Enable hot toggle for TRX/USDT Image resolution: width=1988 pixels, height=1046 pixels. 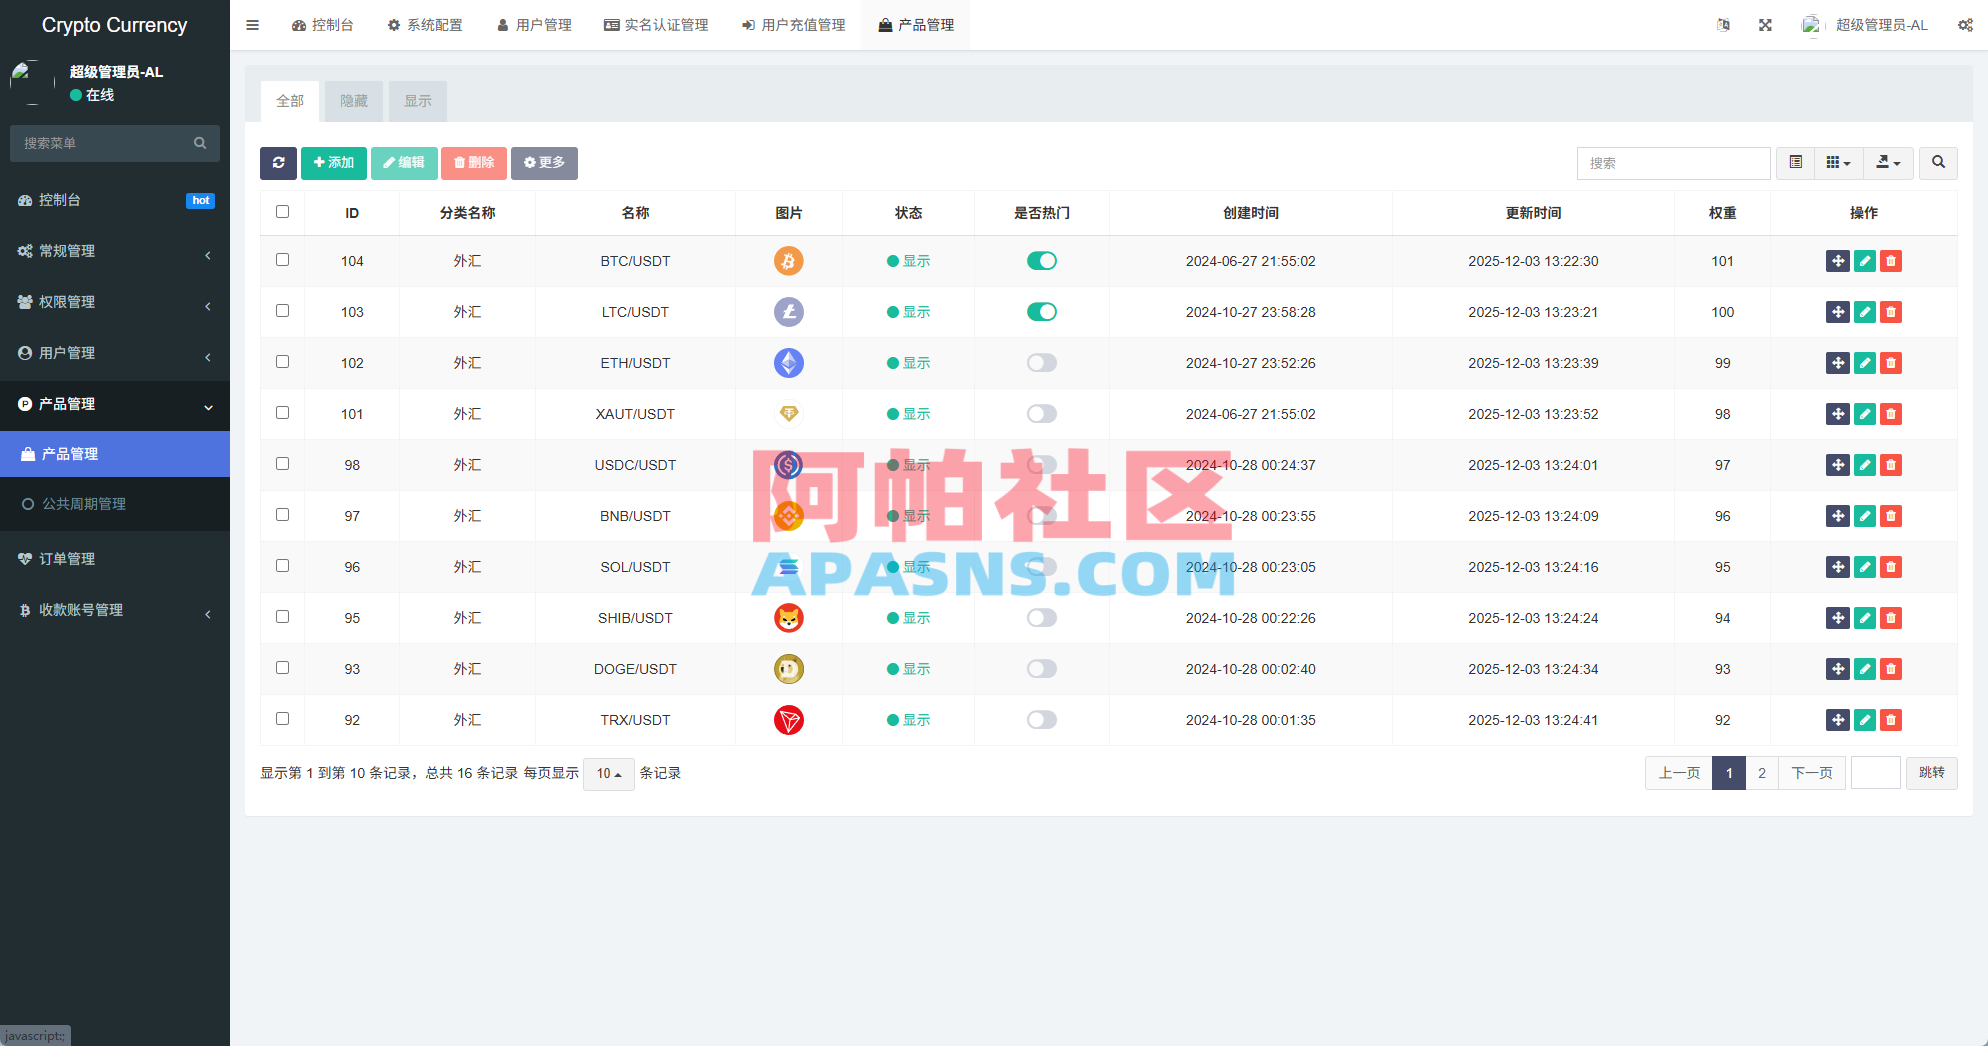(x=1042, y=720)
